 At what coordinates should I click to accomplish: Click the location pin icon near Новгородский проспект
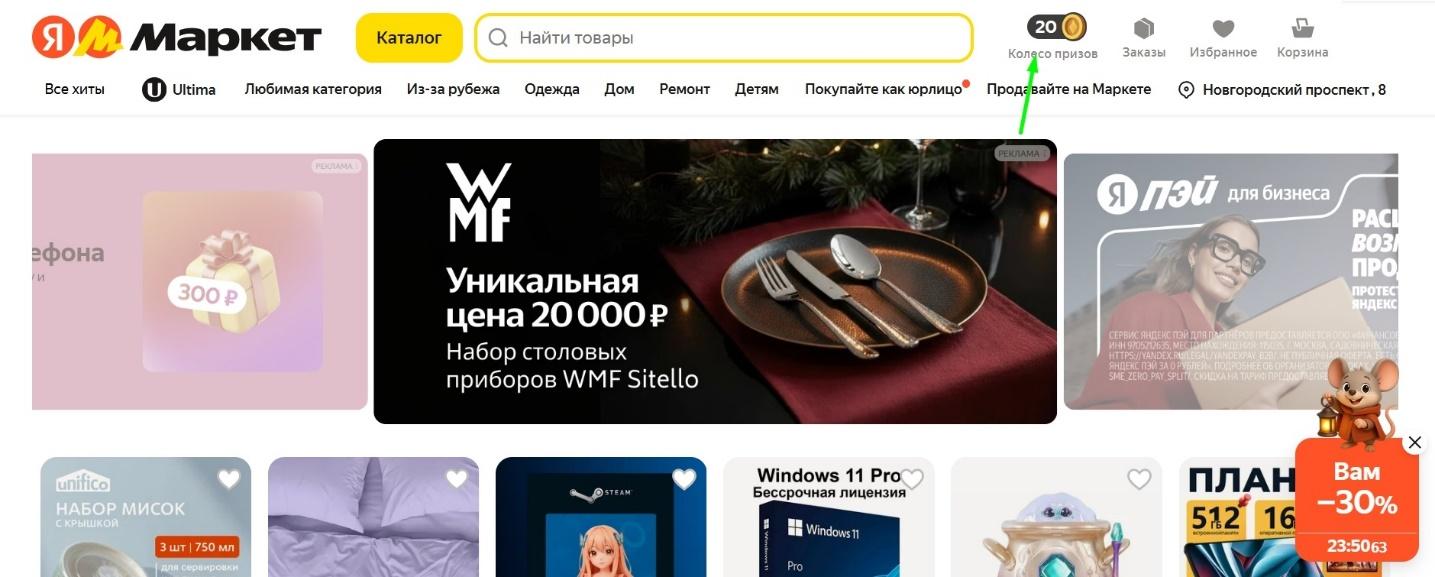(x=1187, y=90)
